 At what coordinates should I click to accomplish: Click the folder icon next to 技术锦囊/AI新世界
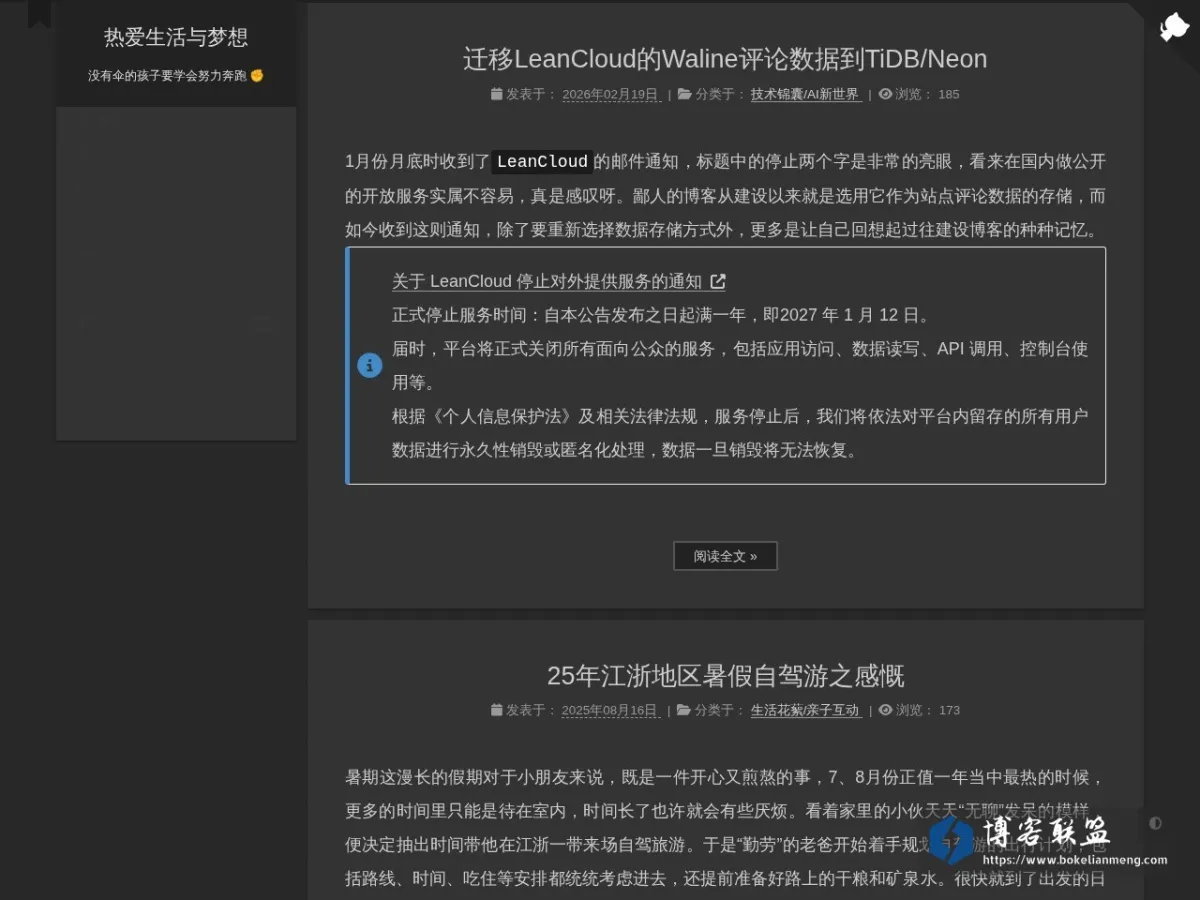click(x=684, y=94)
